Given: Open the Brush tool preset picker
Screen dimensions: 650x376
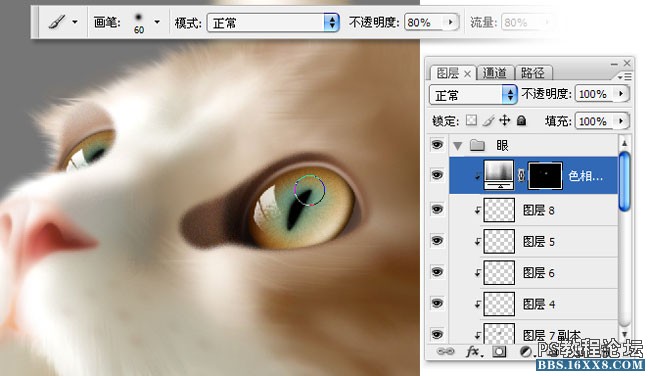Looking at the screenshot, I should (x=56, y=22).
